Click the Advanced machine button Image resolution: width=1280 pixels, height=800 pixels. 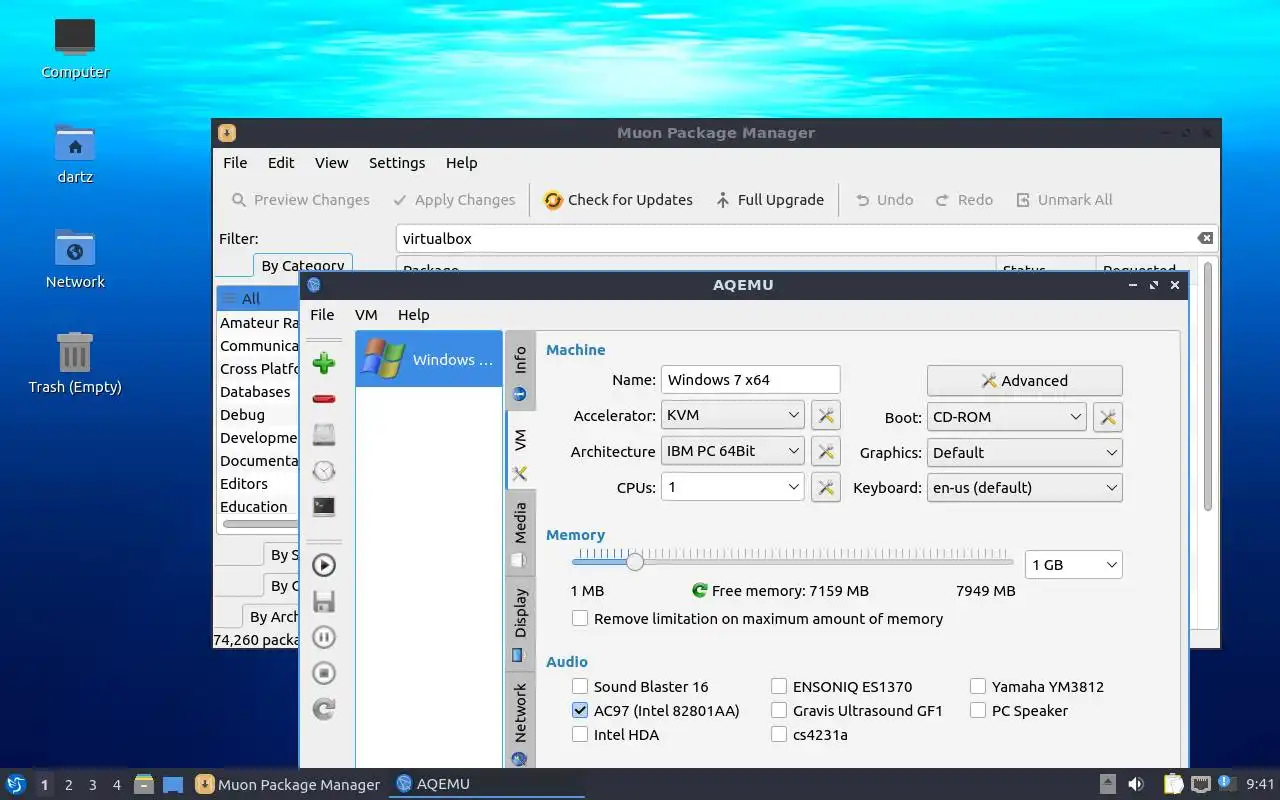tap(1024, 381)
